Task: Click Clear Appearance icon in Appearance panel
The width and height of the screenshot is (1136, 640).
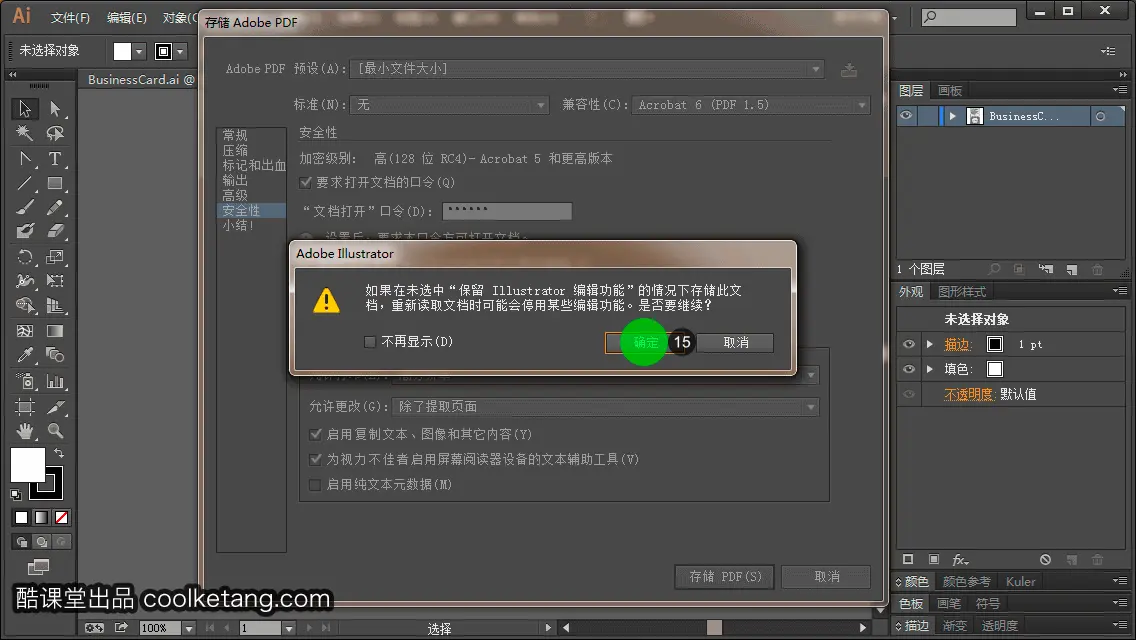Action: (1045, 560)
